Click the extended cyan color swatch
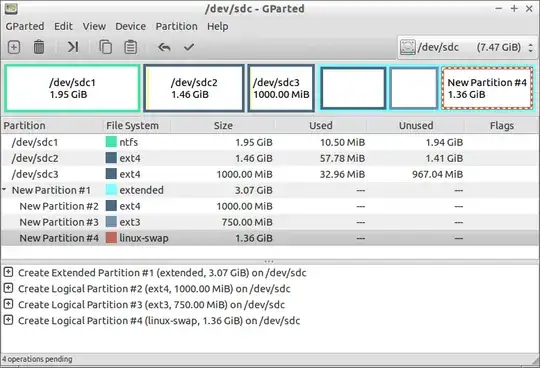The width and height of the screenshot is (540, 368). [x=111, y=190]
